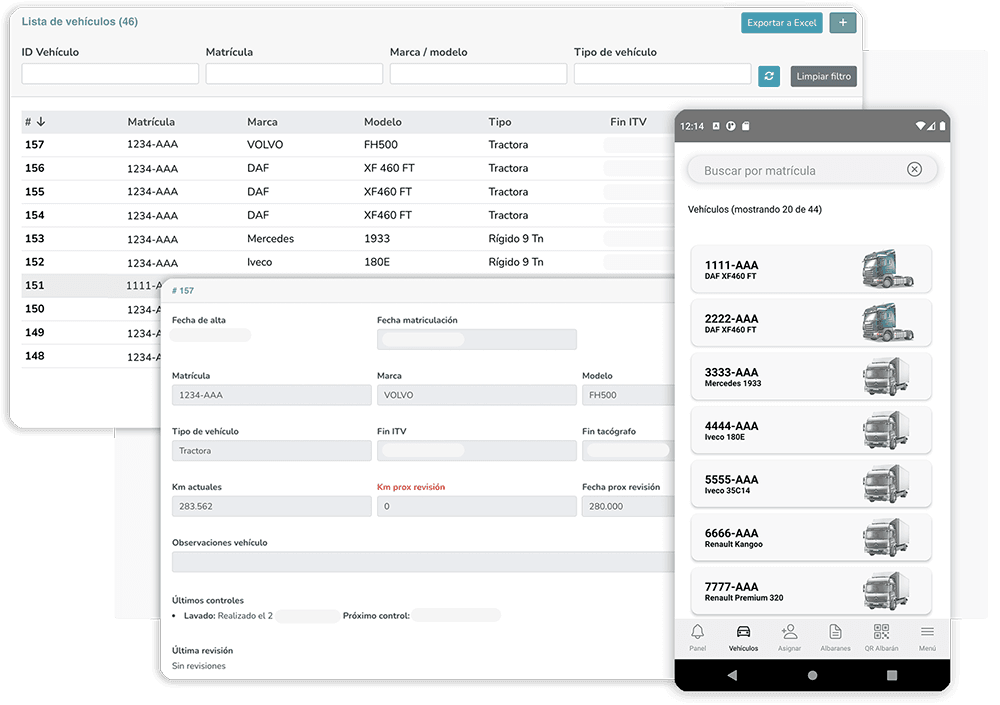Open the Albaranes document icon tab

pos(835,637)
